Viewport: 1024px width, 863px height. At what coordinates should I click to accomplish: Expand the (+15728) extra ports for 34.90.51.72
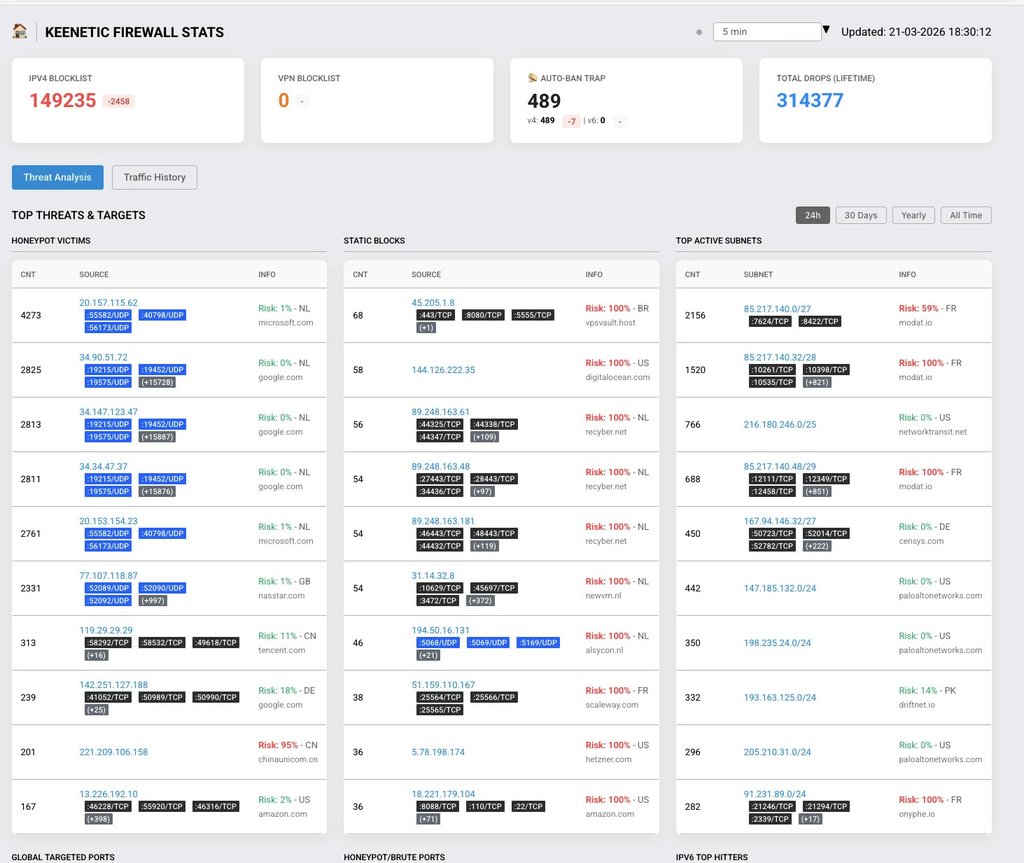157,382
